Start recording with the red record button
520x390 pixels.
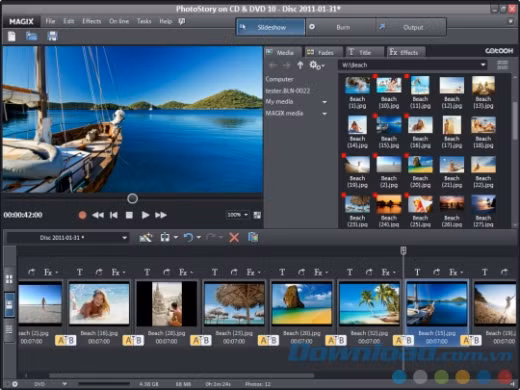coord(82,215)
